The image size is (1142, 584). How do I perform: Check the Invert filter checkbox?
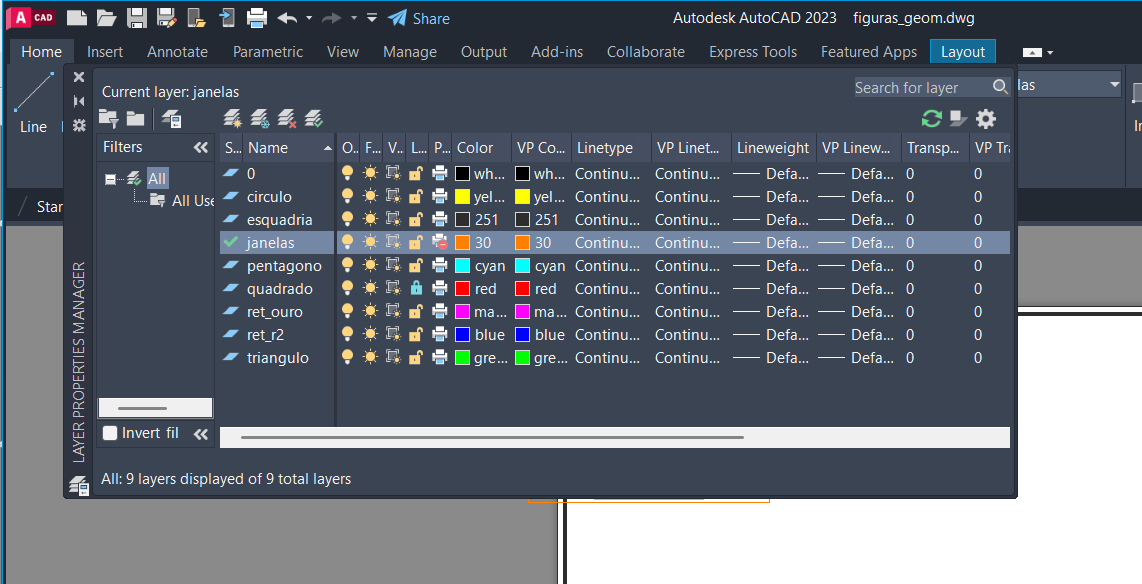click(x=110, y=433)
